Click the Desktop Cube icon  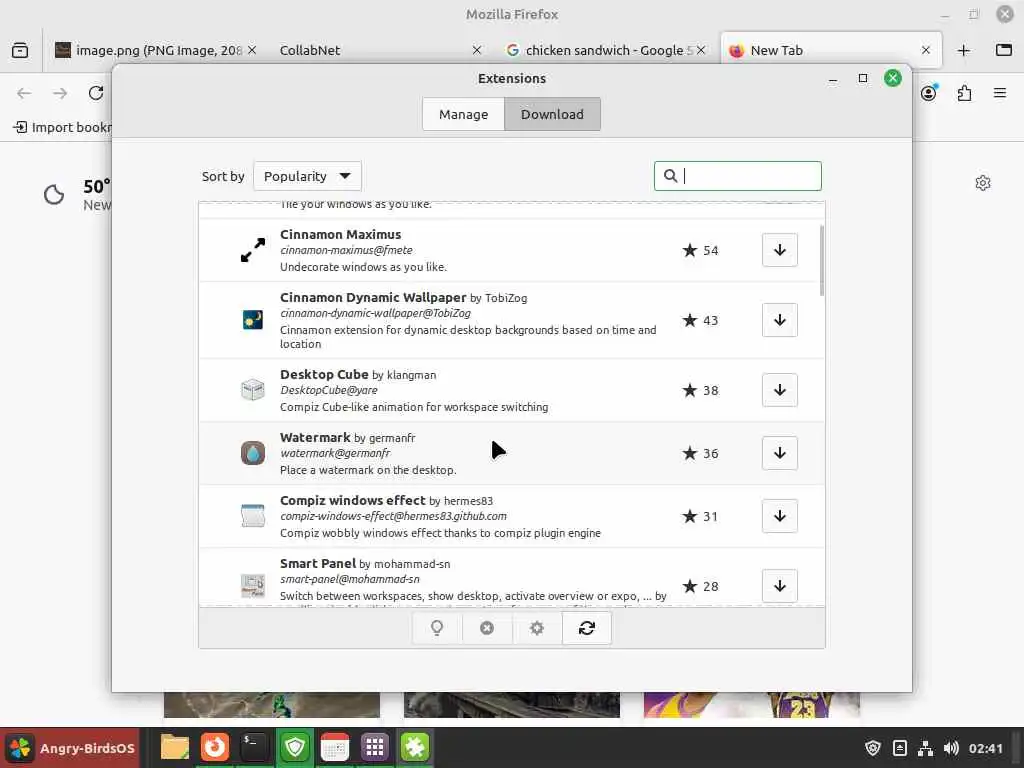[253, 390]
